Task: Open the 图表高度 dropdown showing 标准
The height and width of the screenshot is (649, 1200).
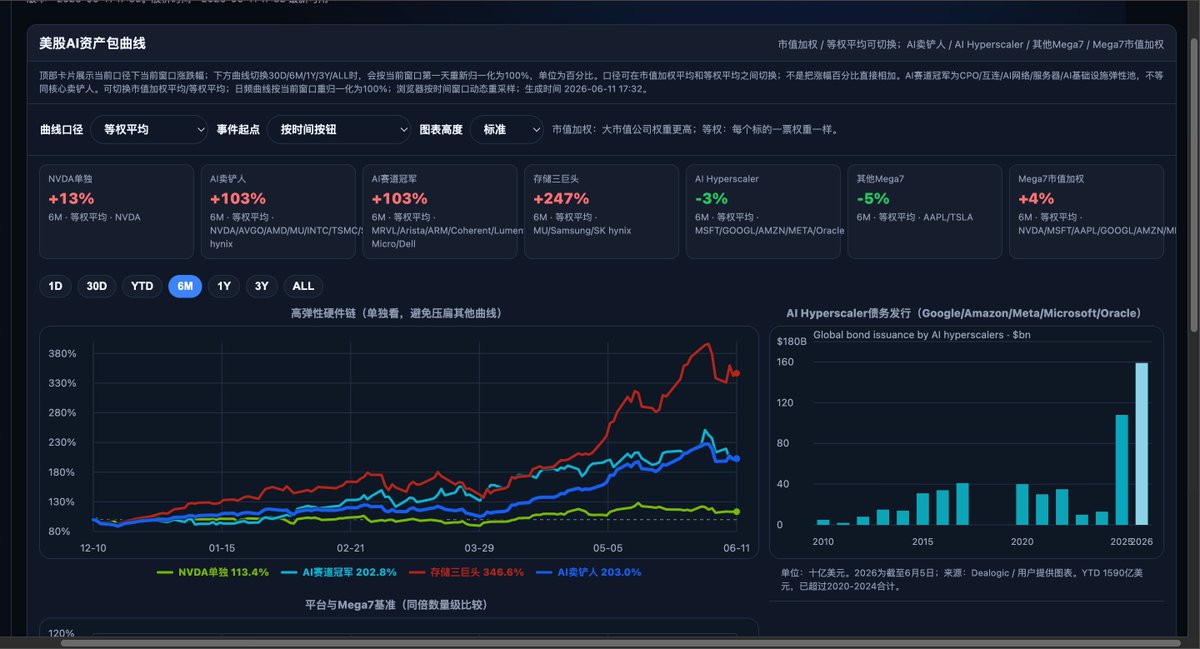Action: (506, 129)
